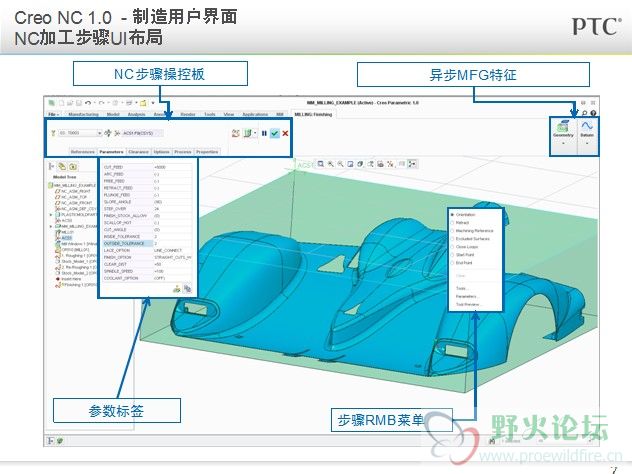Open dropdown arrow beside material removal icon
Viewport: 632px width, 474px height.
(255, 133)
